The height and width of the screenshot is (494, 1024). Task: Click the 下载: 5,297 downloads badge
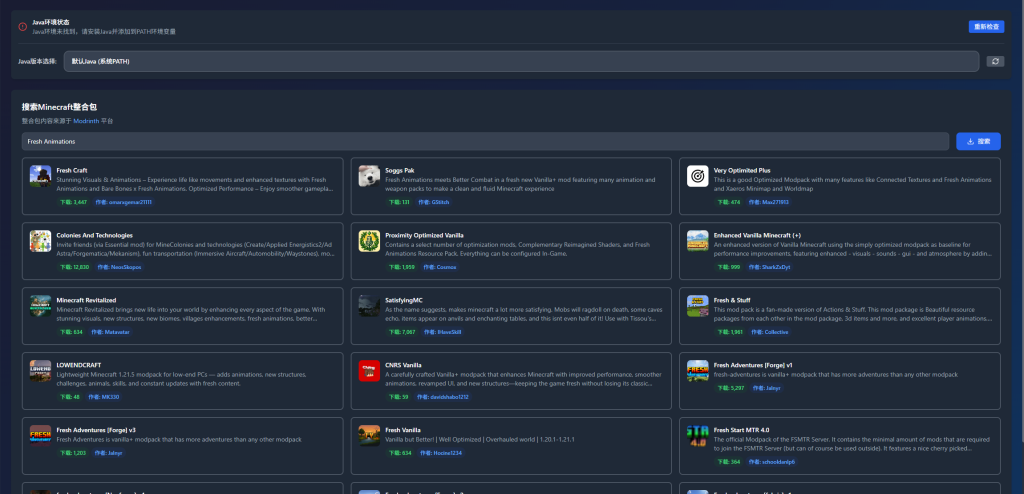730,387
